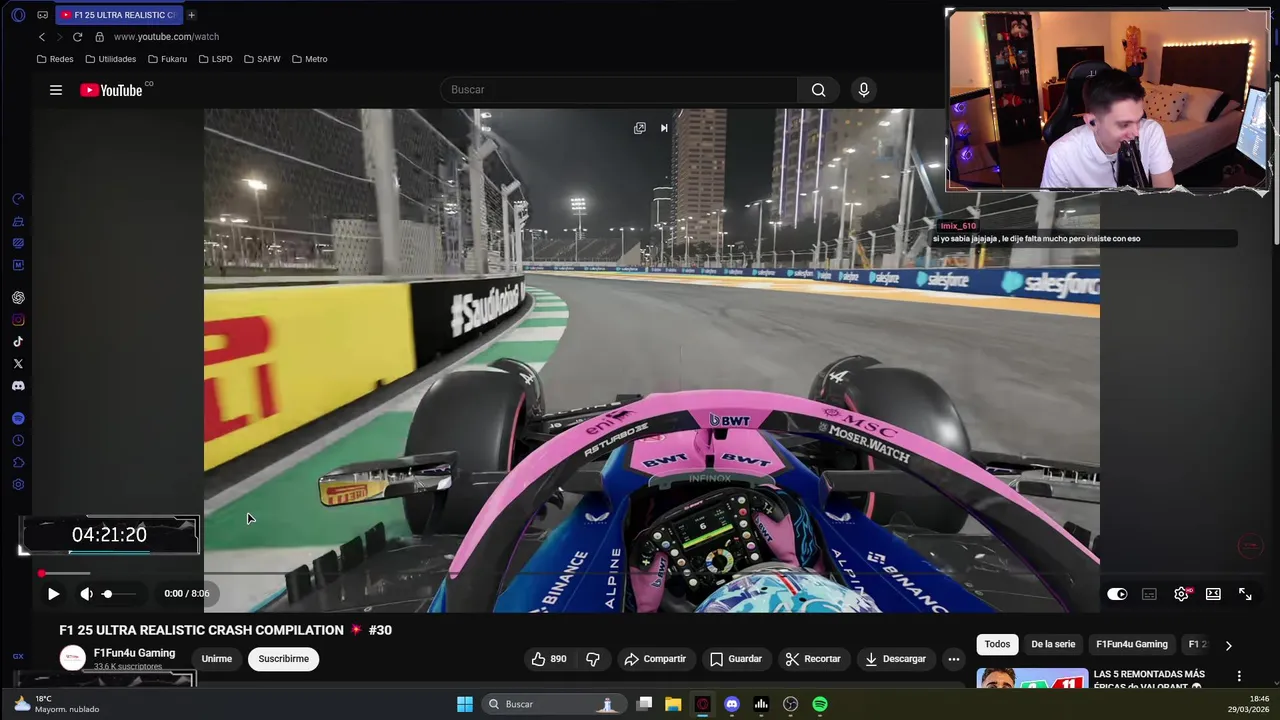Viewport: 1280px width, 720px height.
Task: Open the Utilidades bookmarks folder
Action: point(110,59)
